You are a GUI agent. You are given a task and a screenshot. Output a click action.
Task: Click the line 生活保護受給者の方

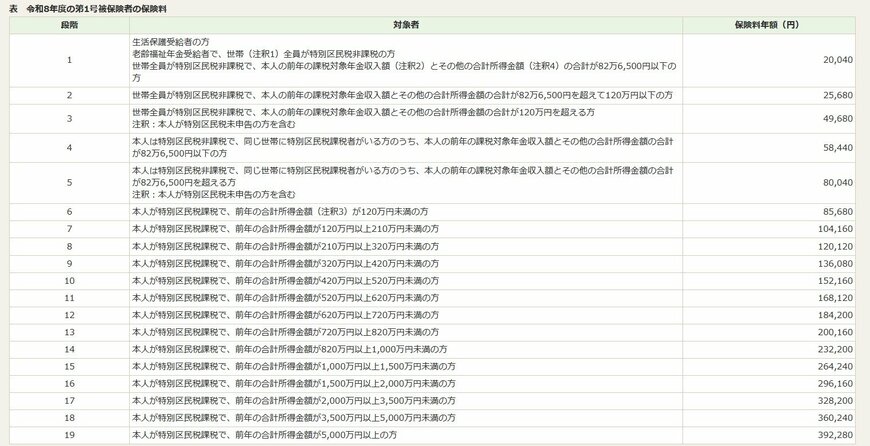click(171, 42)
